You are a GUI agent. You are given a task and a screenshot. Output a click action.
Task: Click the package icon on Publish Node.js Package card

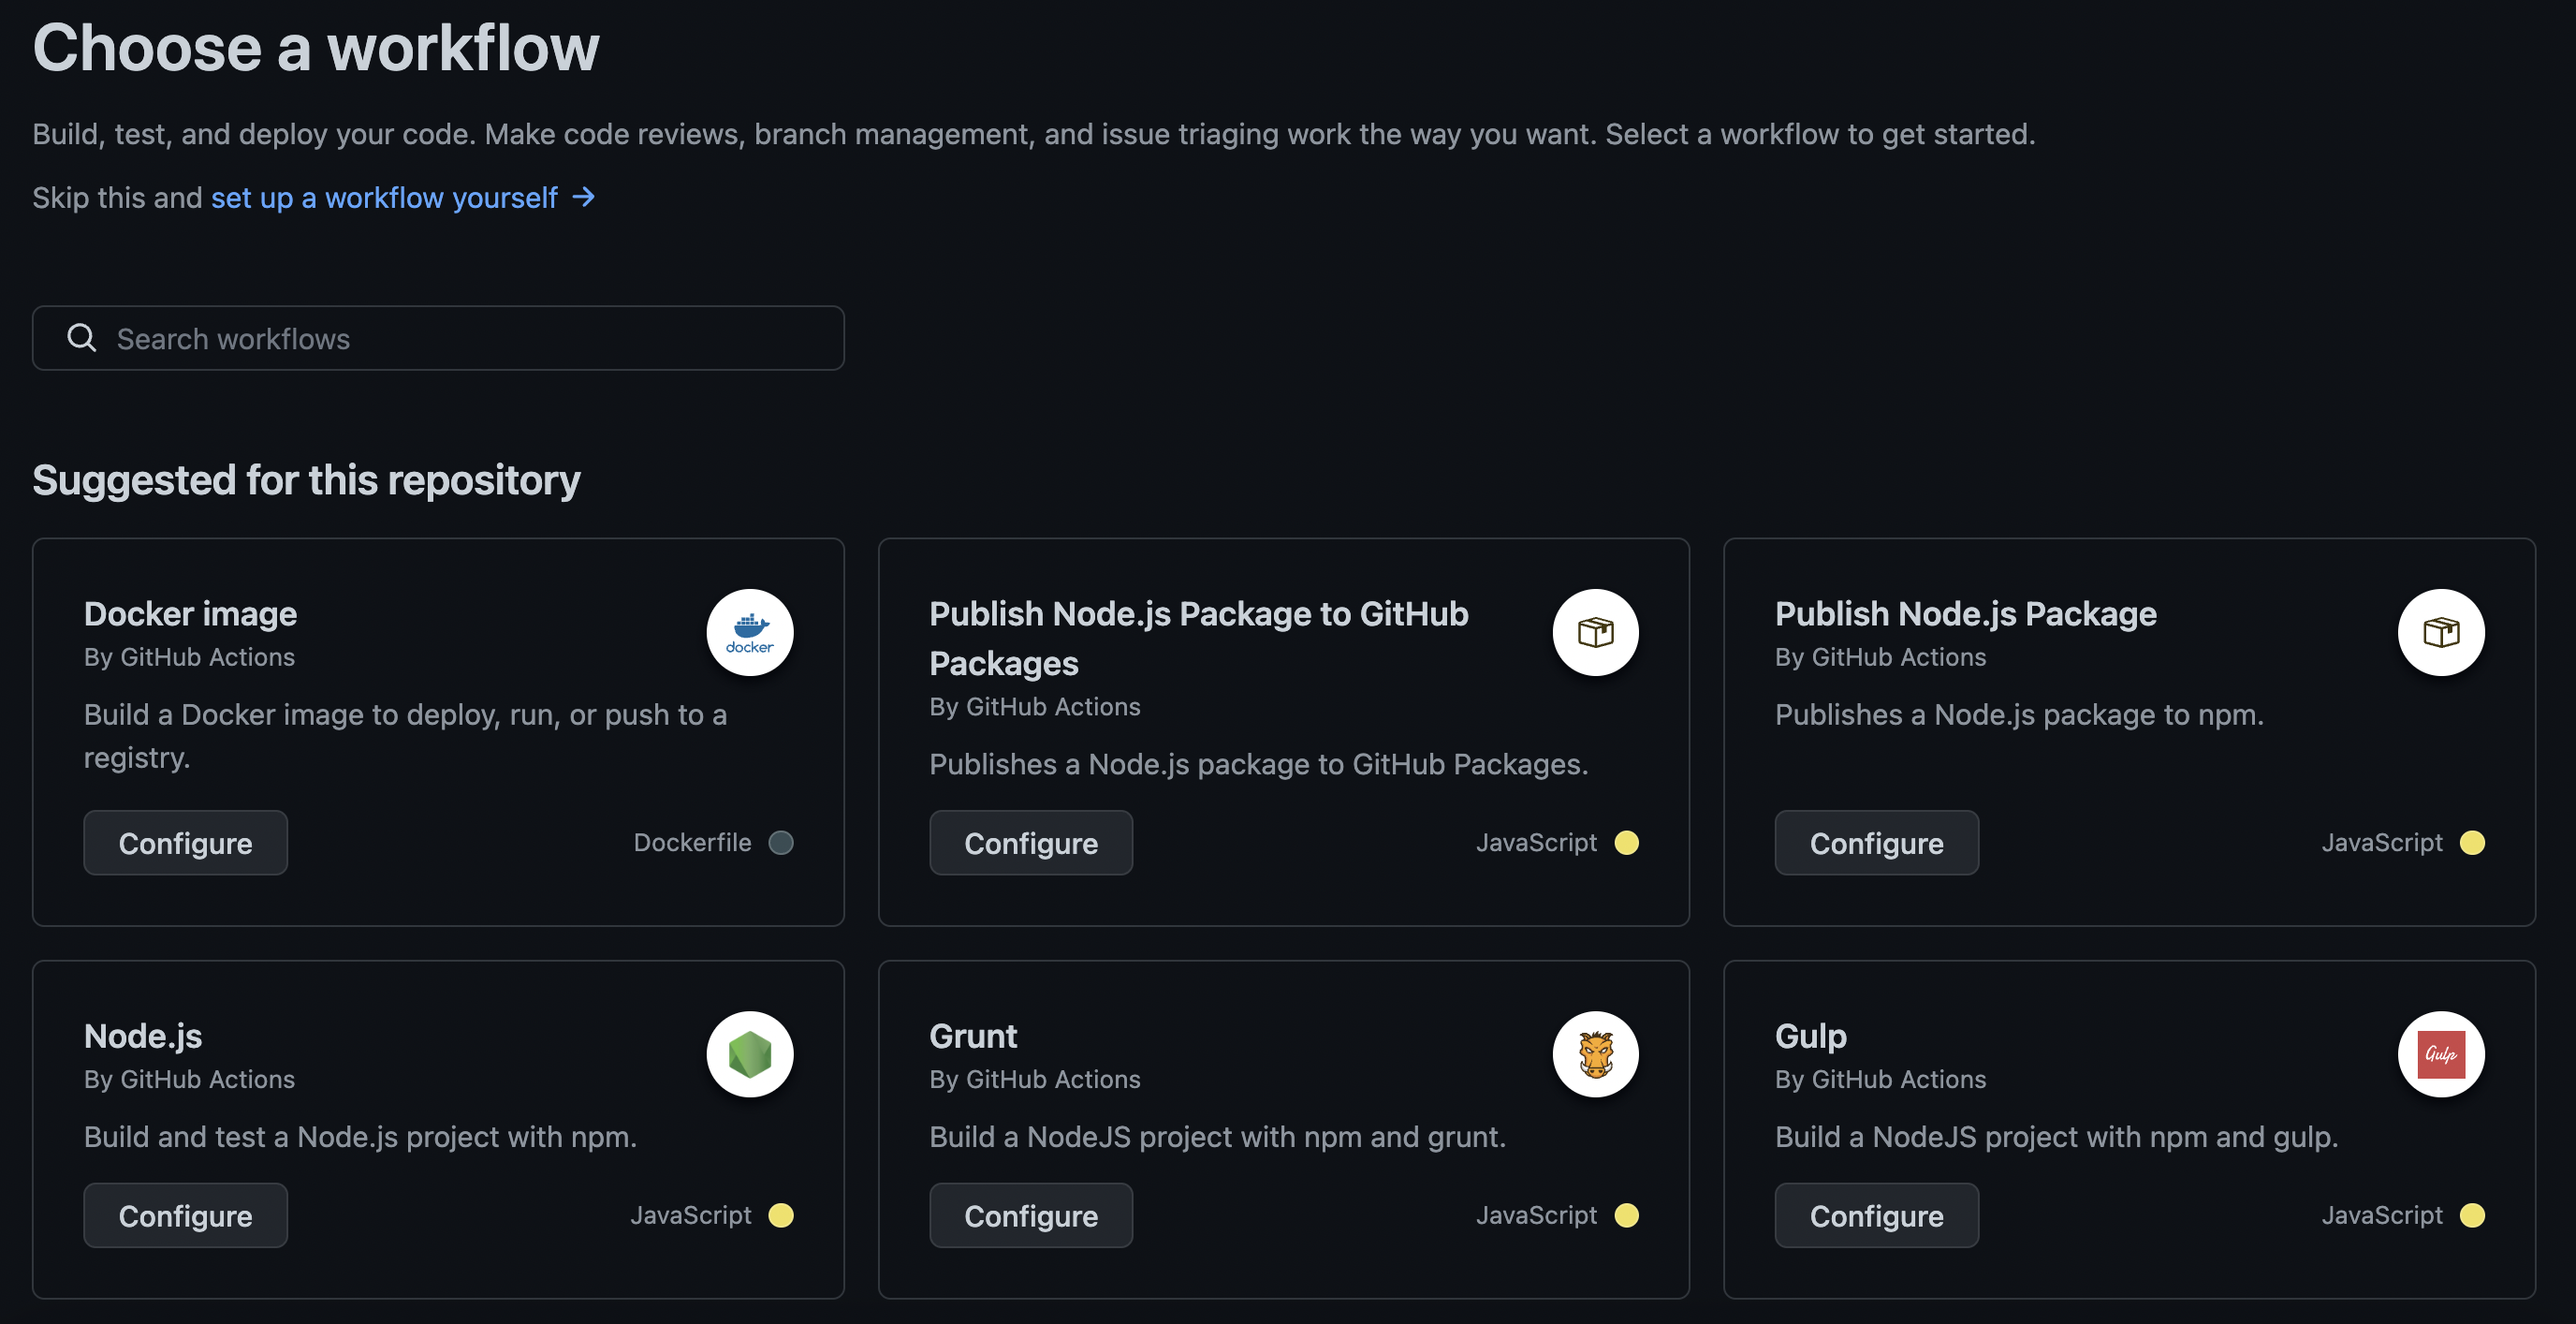tap(2440, 632)
